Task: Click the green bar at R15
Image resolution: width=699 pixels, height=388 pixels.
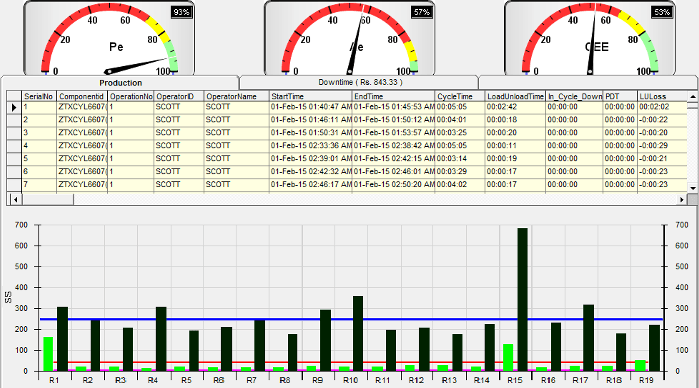Action: (508, 357)
